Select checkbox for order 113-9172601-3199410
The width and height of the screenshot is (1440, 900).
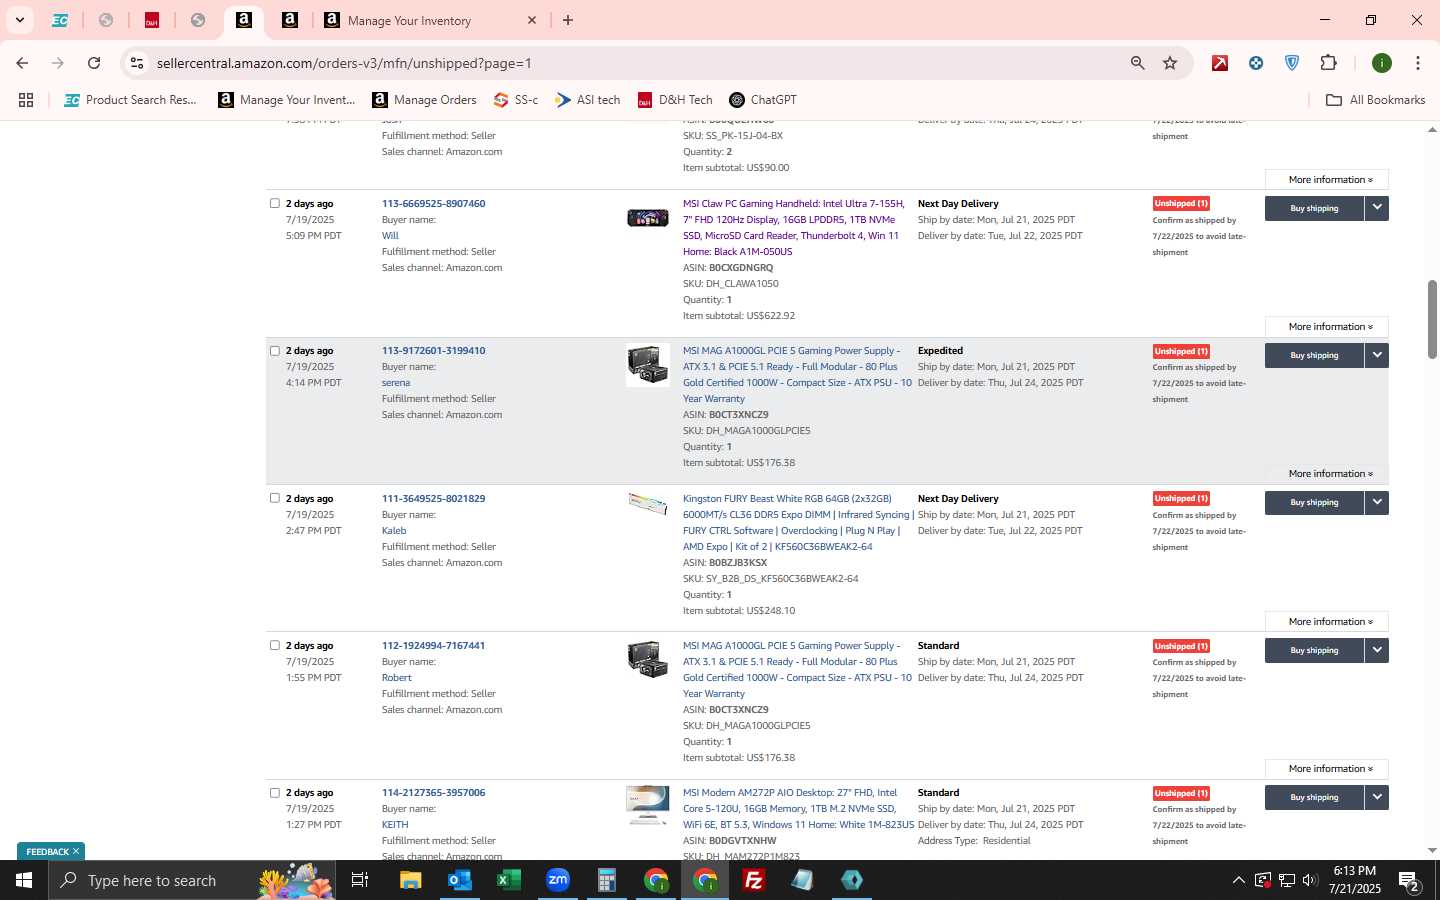(275, 351)
